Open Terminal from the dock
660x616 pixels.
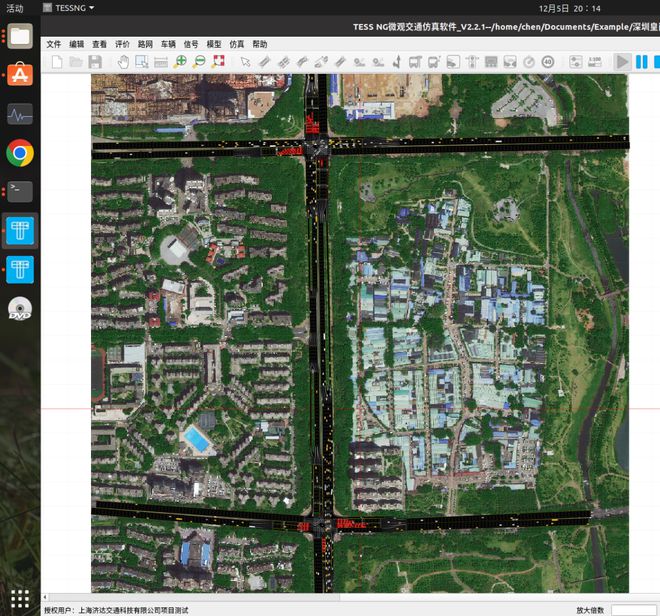coord(20,192)
